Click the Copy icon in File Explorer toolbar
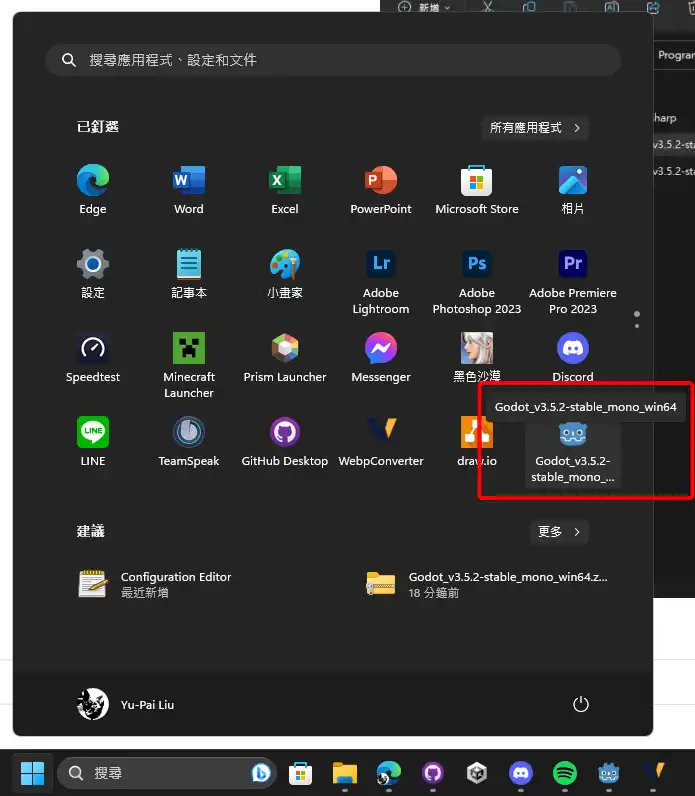This screenshot has height=796, width=695. [x=529, y=6]
